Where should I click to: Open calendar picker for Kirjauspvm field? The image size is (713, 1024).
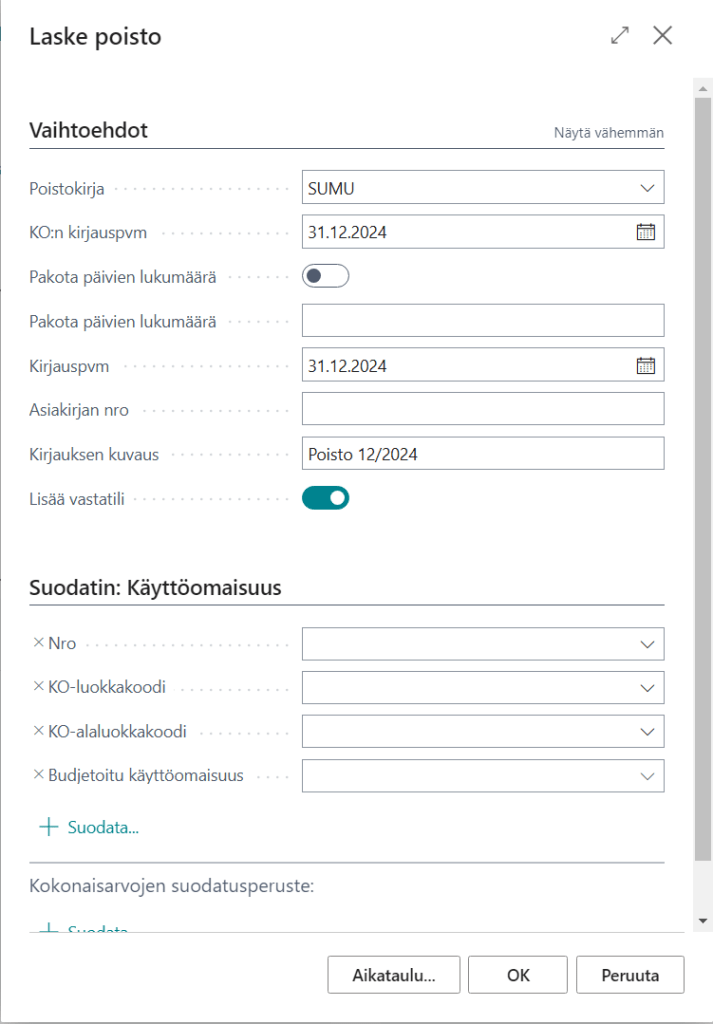pyautogui.click(x=646, y=366)
